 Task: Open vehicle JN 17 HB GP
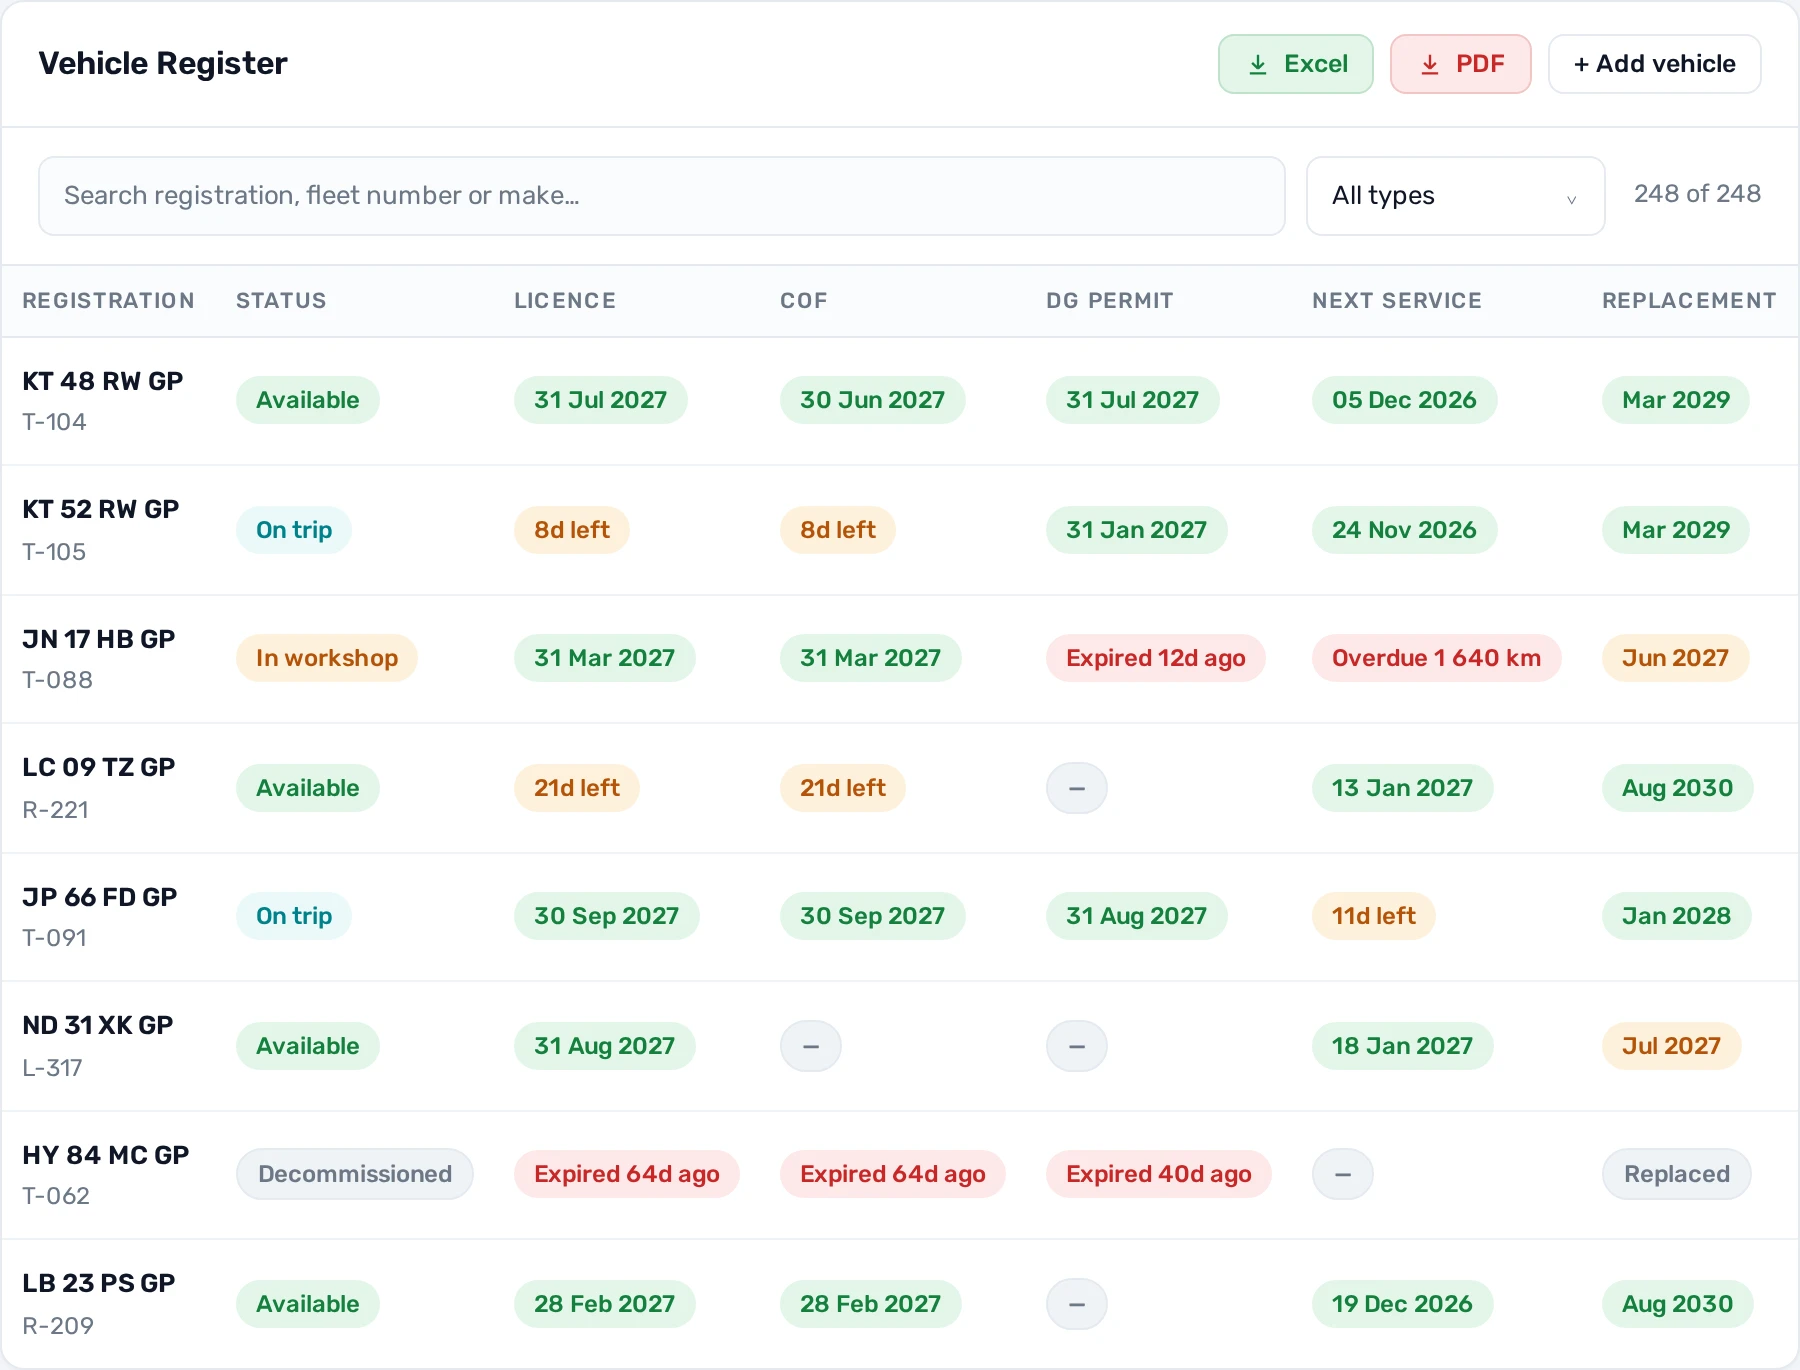(98, 639)
